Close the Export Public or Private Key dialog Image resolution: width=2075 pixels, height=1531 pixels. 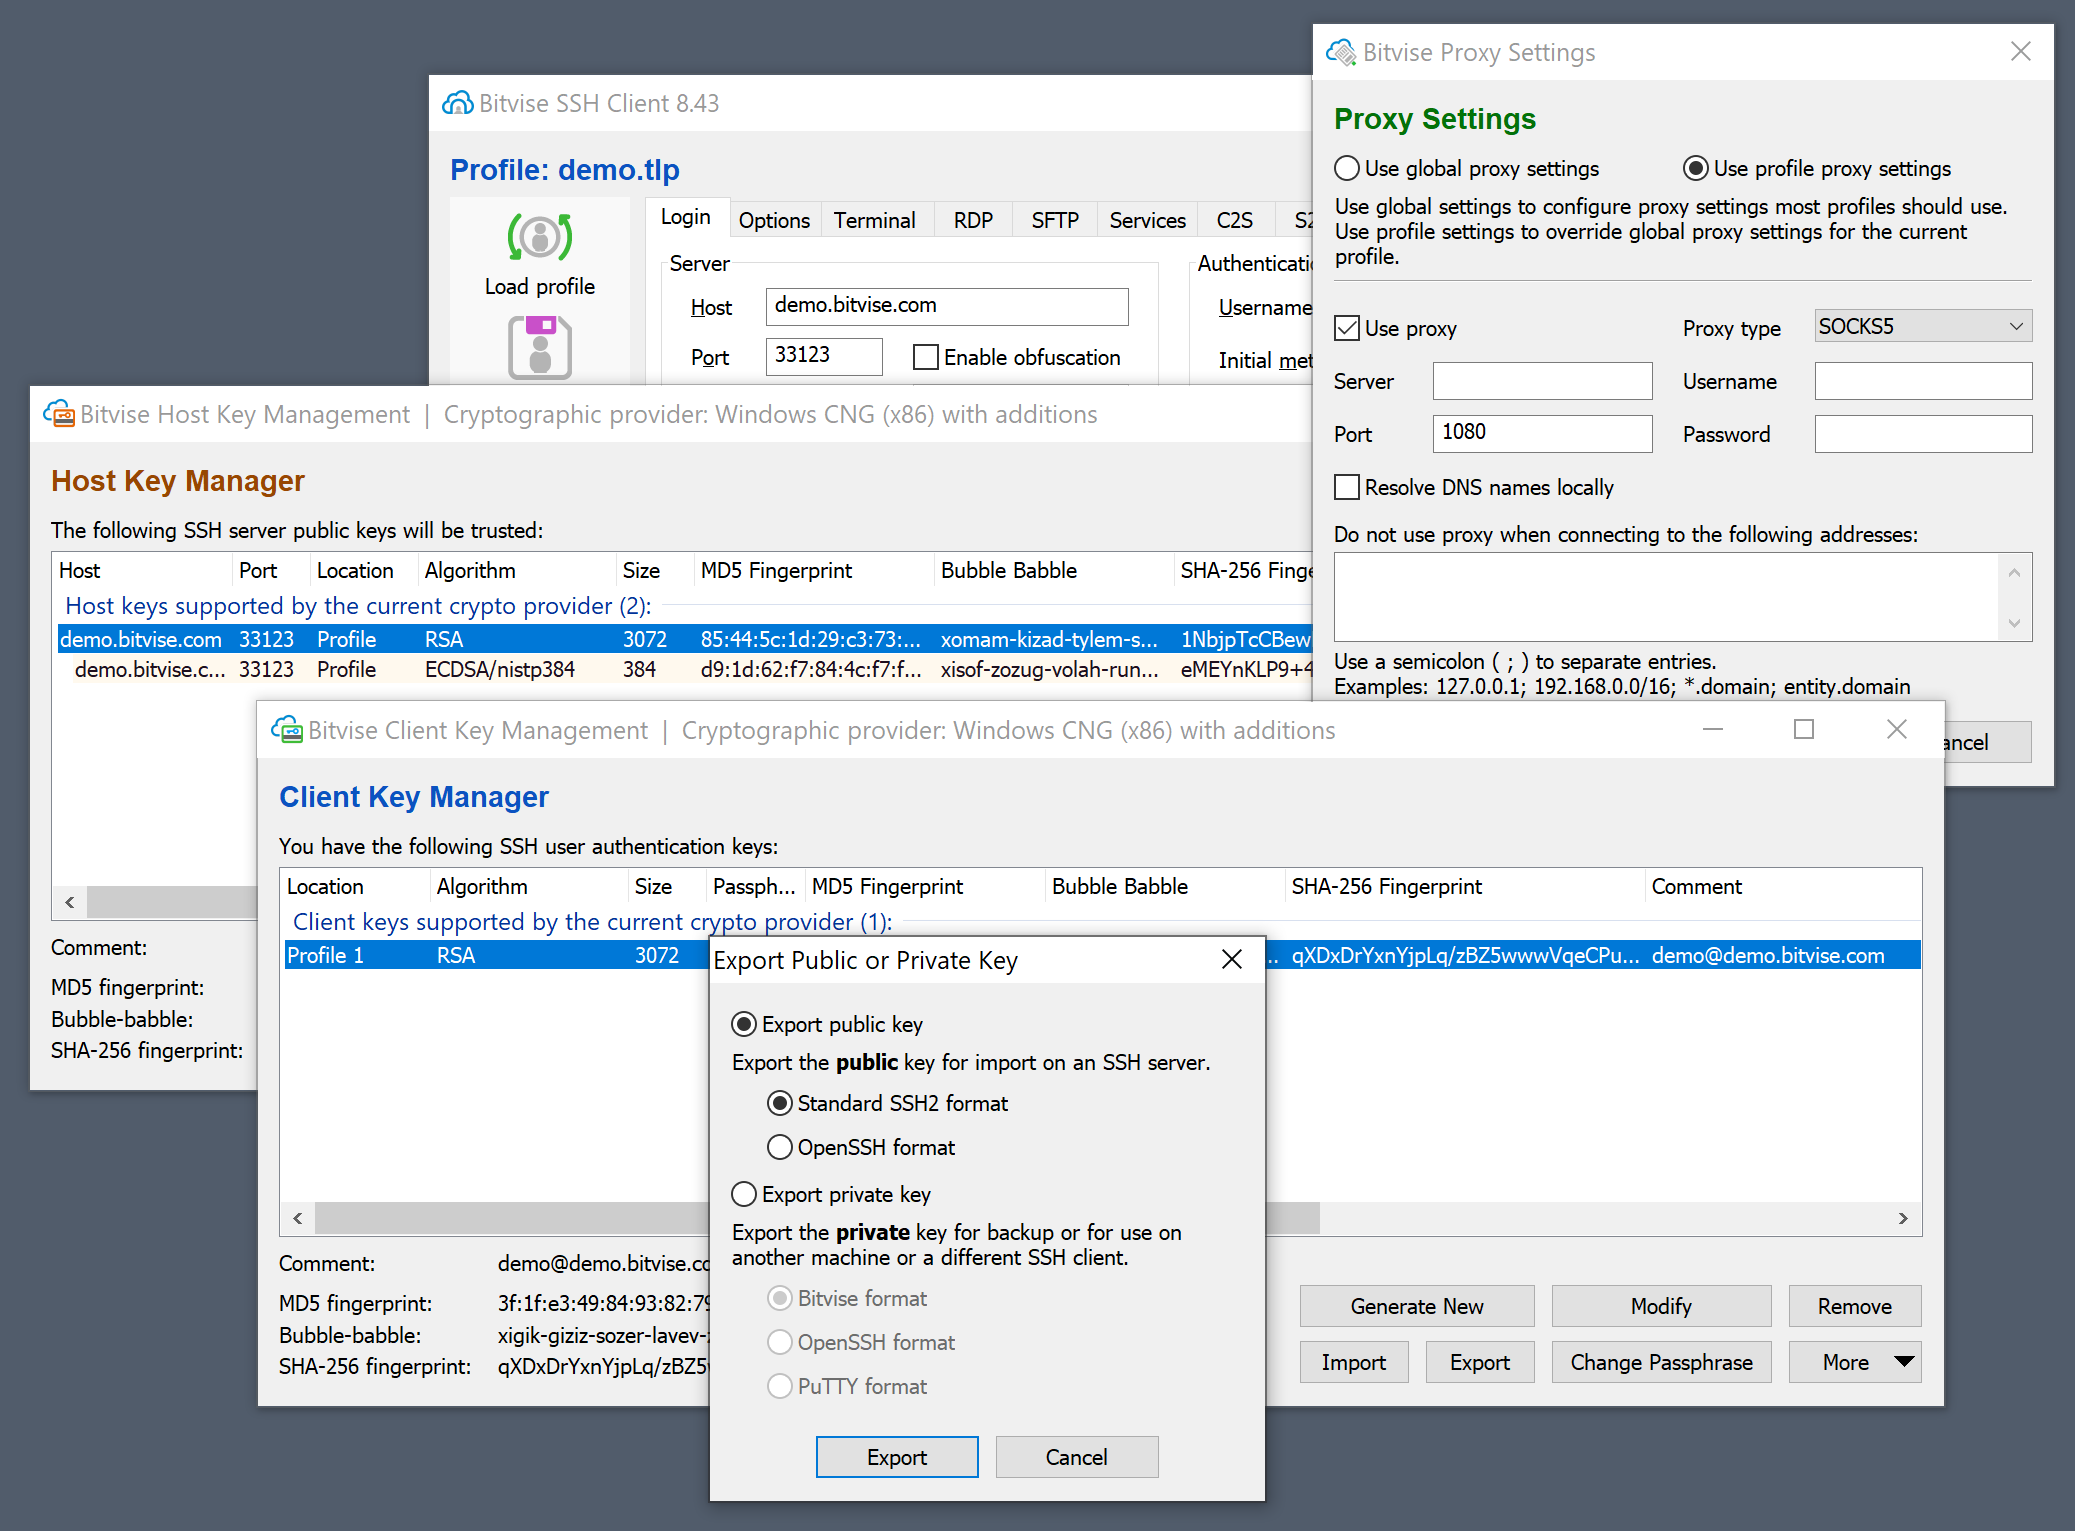[1232, 960]
